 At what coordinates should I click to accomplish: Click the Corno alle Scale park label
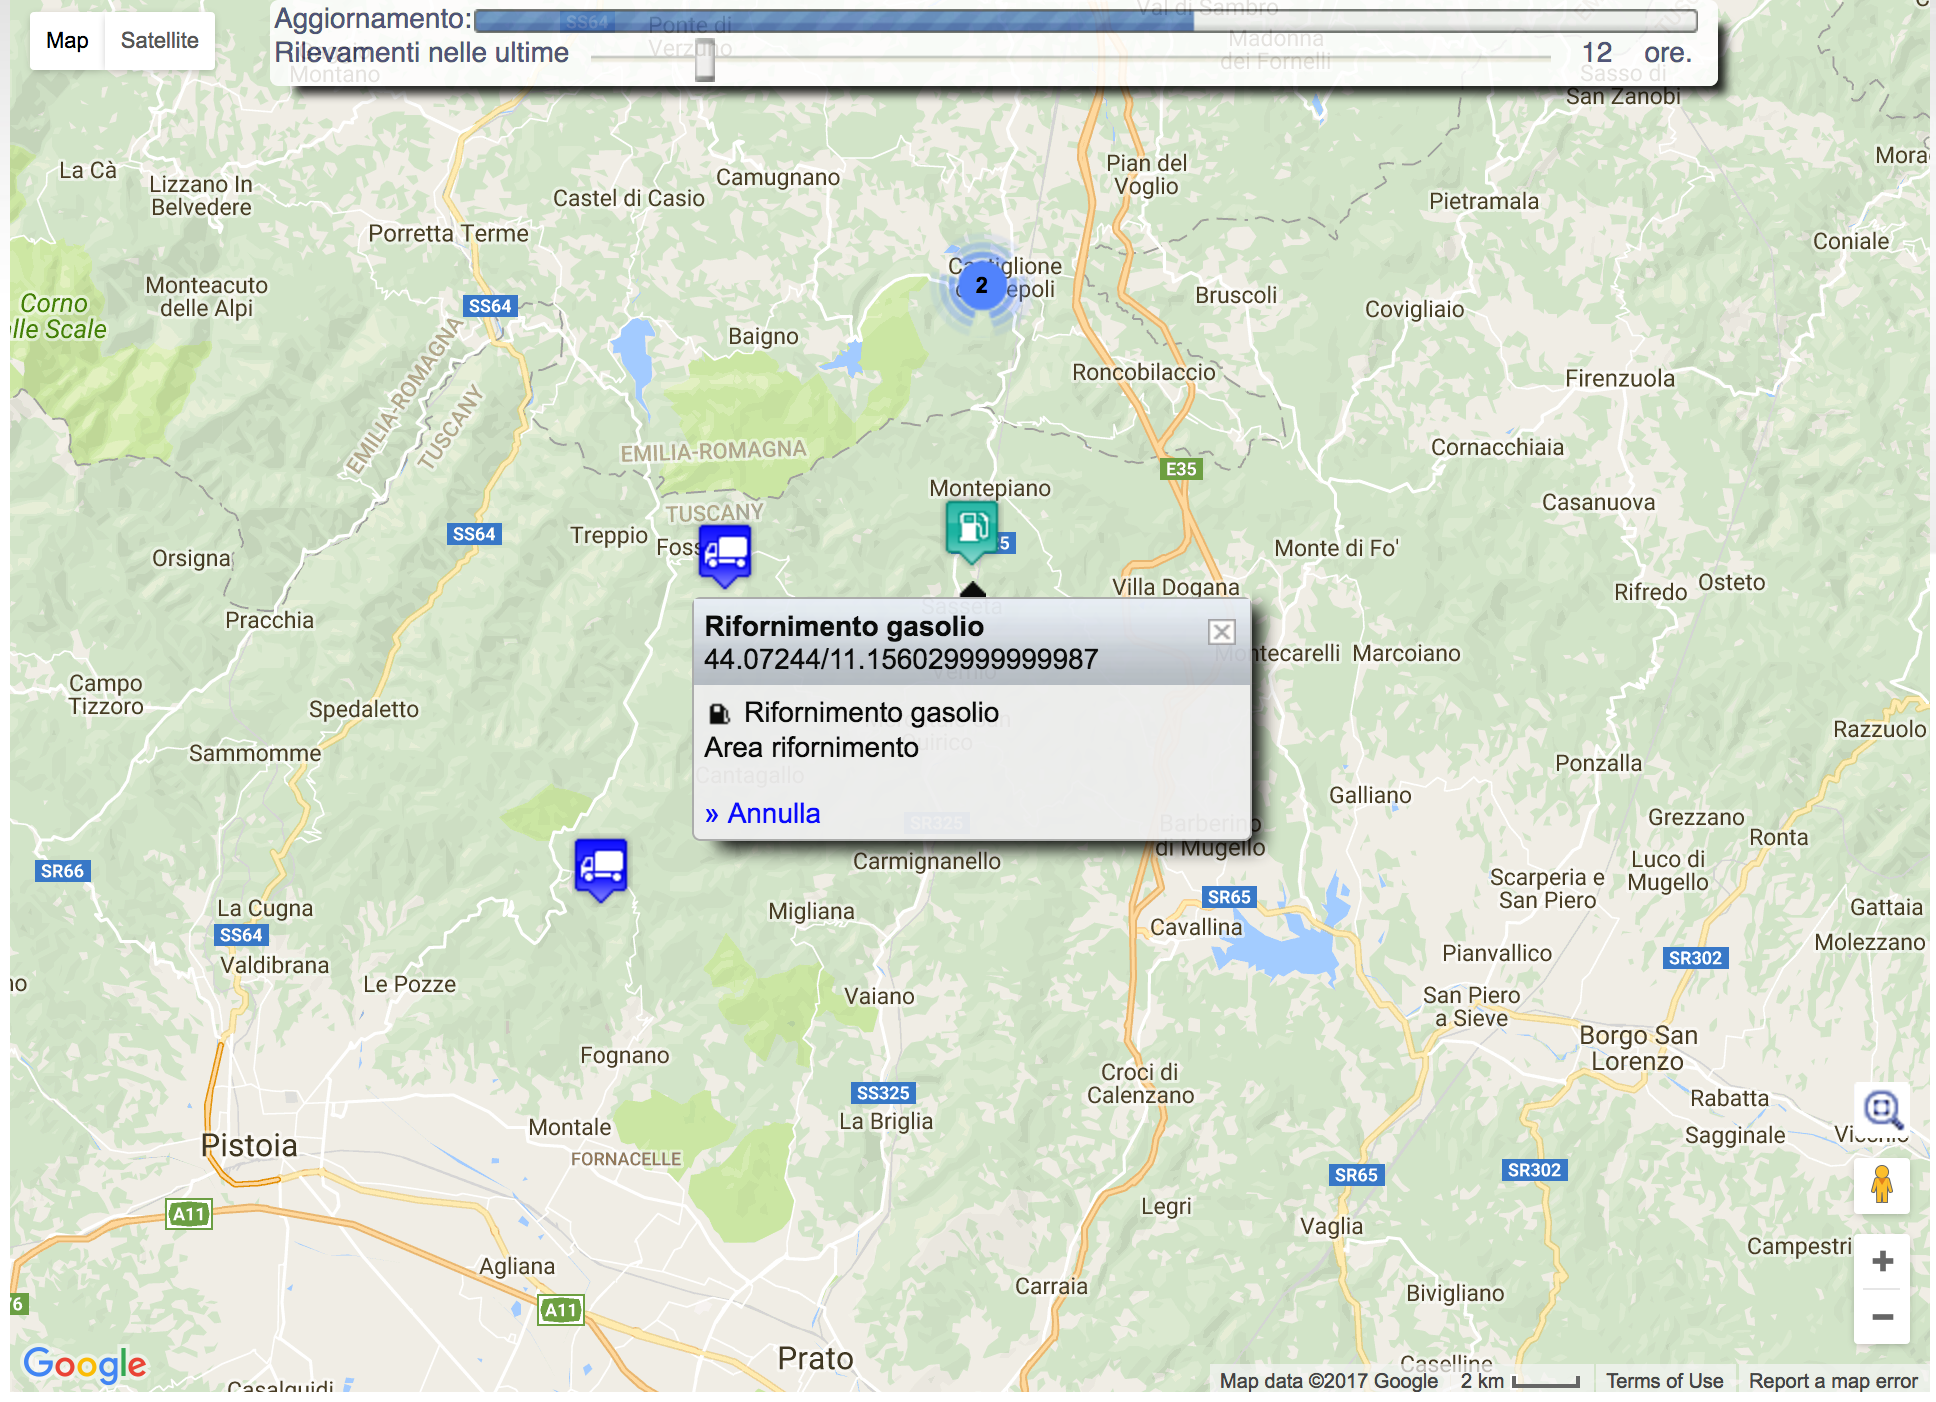click(58, 316)
